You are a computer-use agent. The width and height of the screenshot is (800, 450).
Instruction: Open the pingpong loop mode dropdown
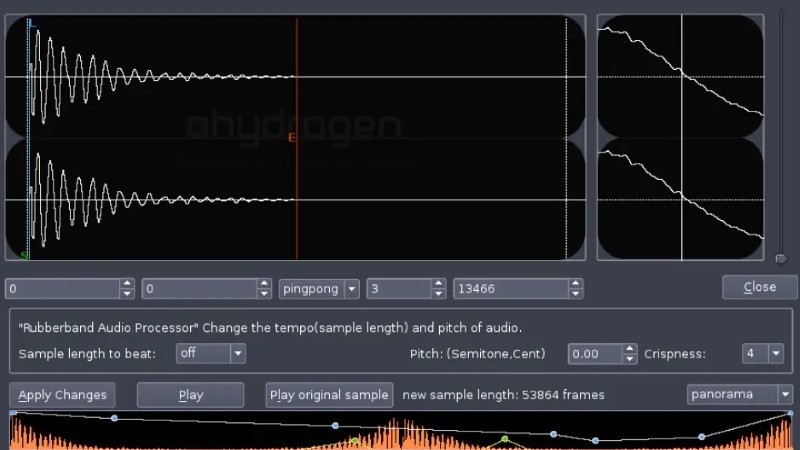(319, 289)
